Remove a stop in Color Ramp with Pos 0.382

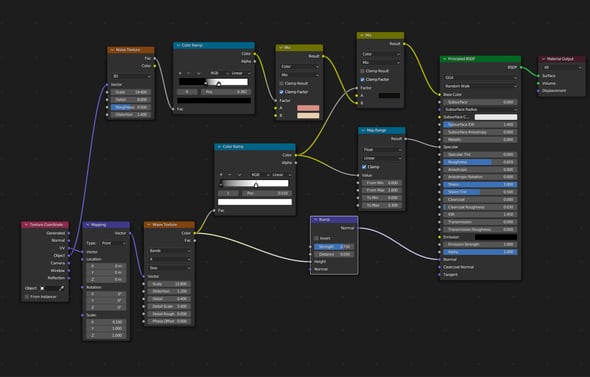coord(189,73)
